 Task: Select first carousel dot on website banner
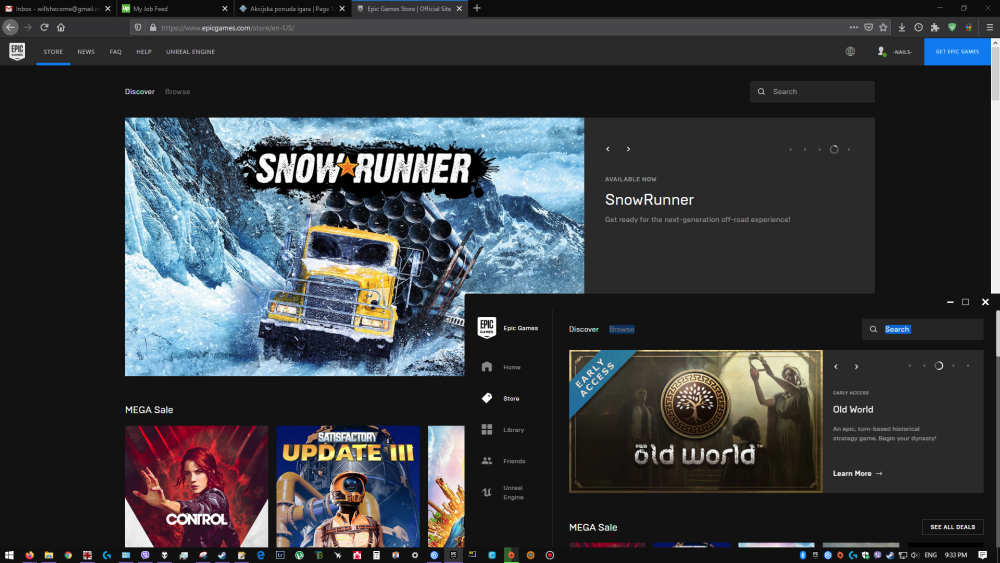tap(790, 149)
